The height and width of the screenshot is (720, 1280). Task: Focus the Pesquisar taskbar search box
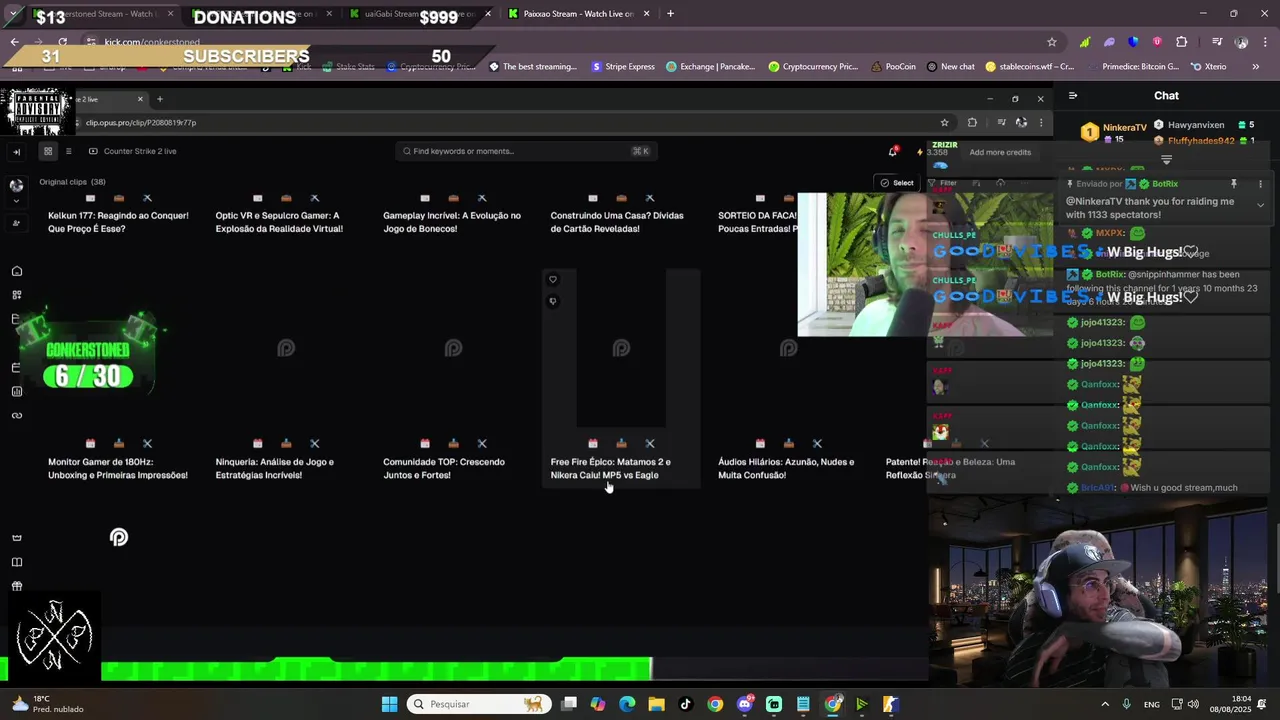tap(479, 704)
